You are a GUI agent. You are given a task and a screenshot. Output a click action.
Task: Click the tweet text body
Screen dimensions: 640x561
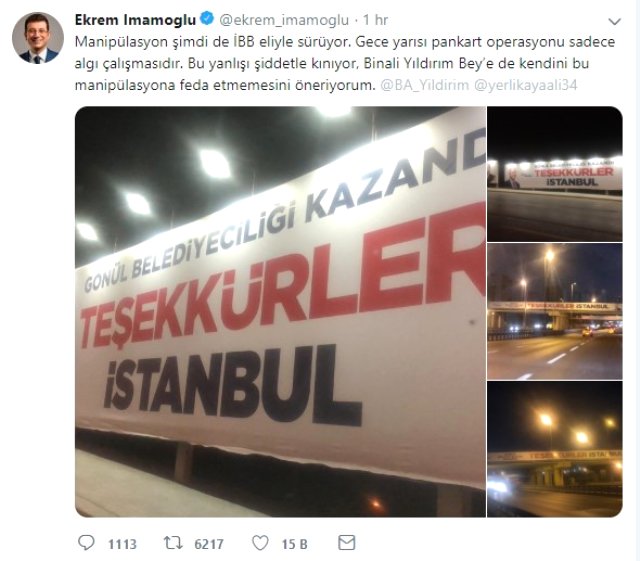click(345, 63)
